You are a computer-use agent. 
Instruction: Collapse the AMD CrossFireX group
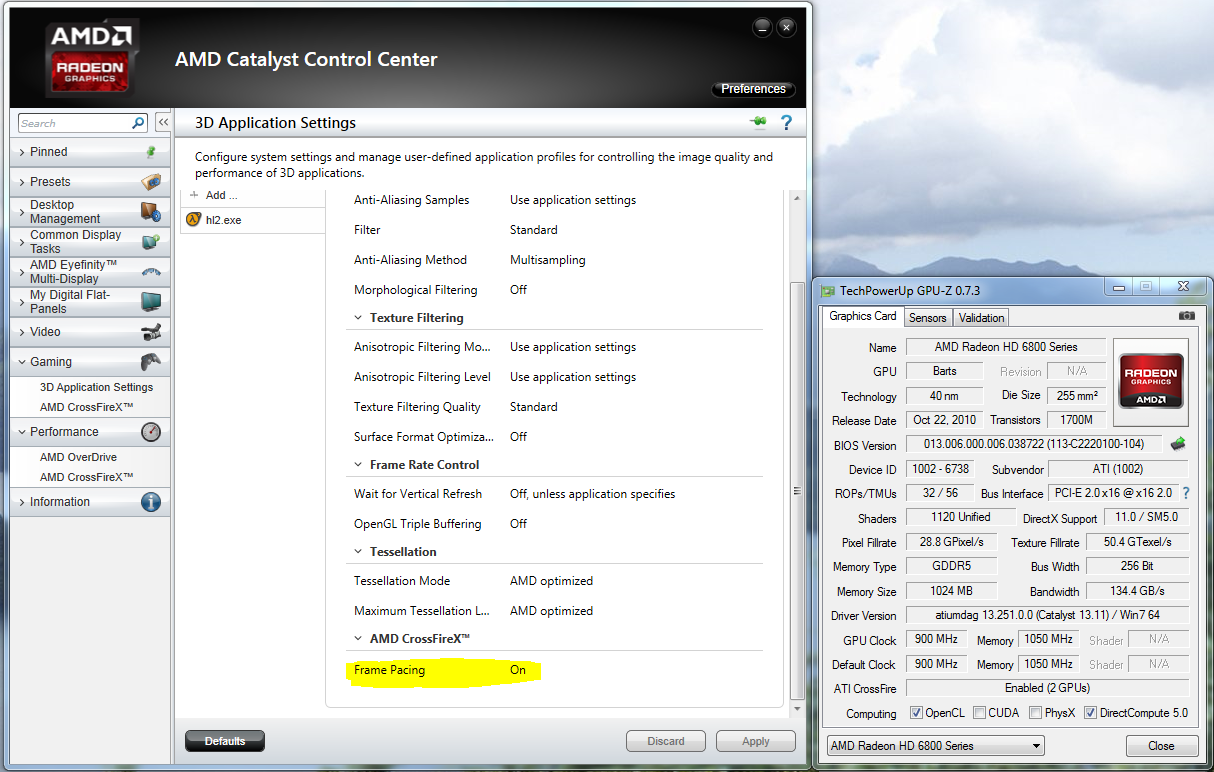359,638
